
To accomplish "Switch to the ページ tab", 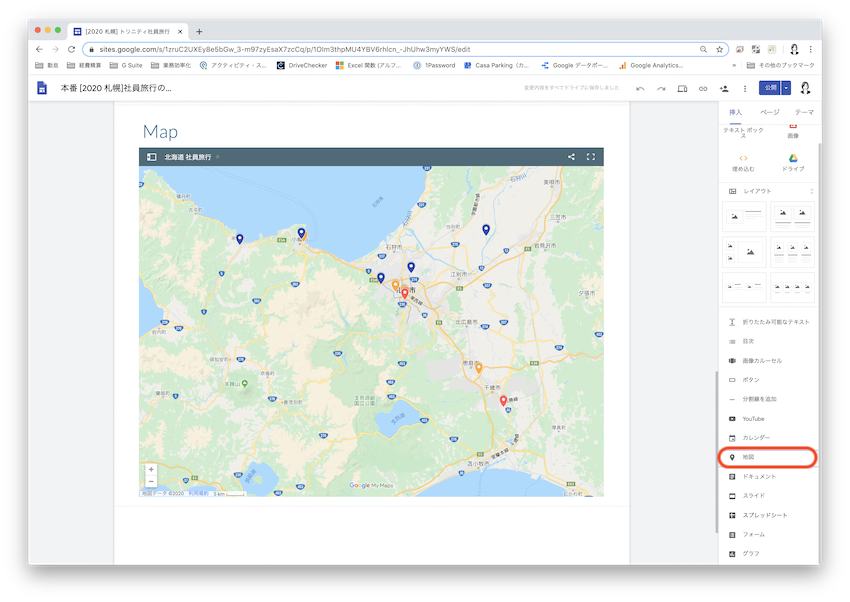I will [770, 112].
